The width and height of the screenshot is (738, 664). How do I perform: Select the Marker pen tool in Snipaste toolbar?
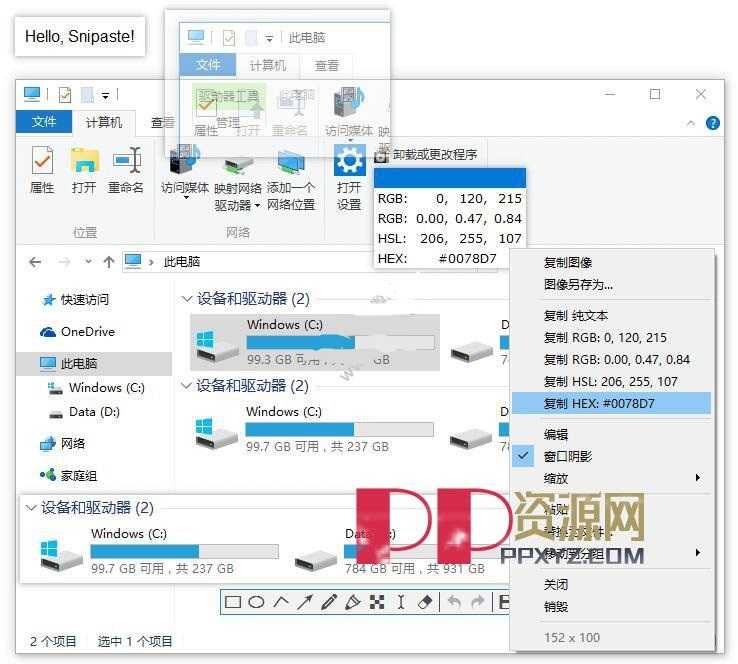click(x=353, y=602)
